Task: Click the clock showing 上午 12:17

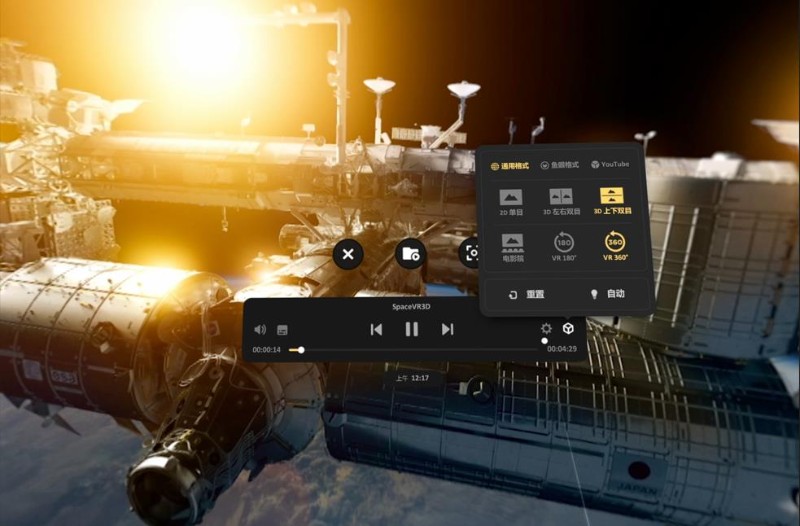Action: (x=412, y=378)
